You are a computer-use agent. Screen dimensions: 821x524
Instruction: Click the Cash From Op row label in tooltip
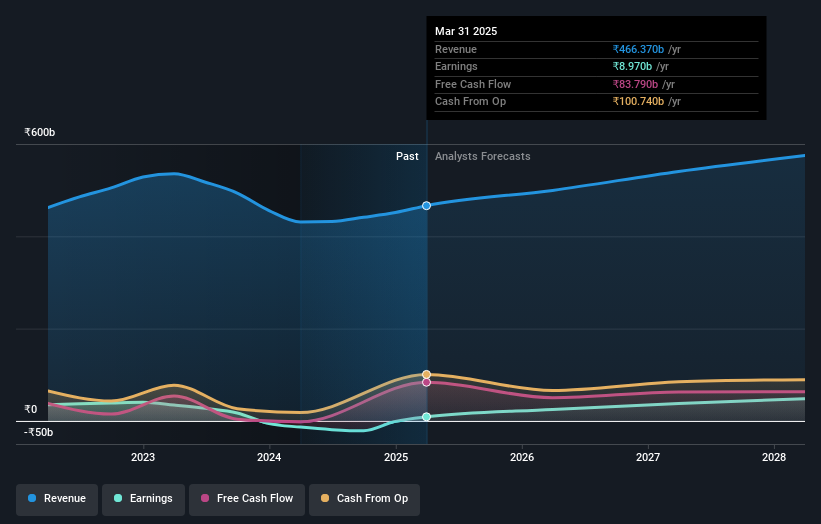tap(470, 102)
